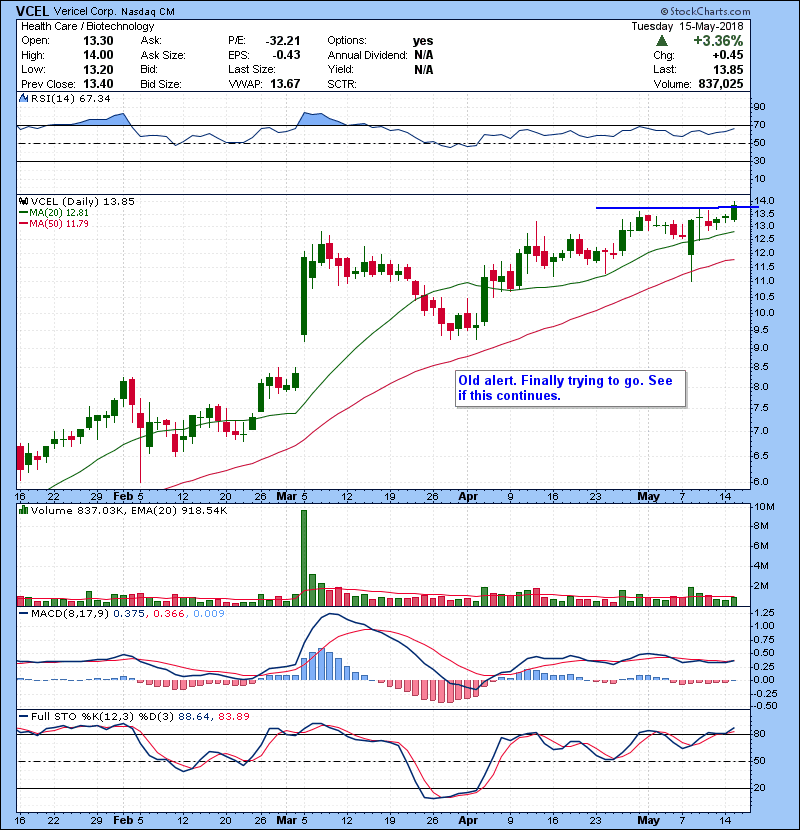This screenshot has width=800, height=830.
Task: Click the tall March 5 volume spike bar
Action: coord(304,558)
